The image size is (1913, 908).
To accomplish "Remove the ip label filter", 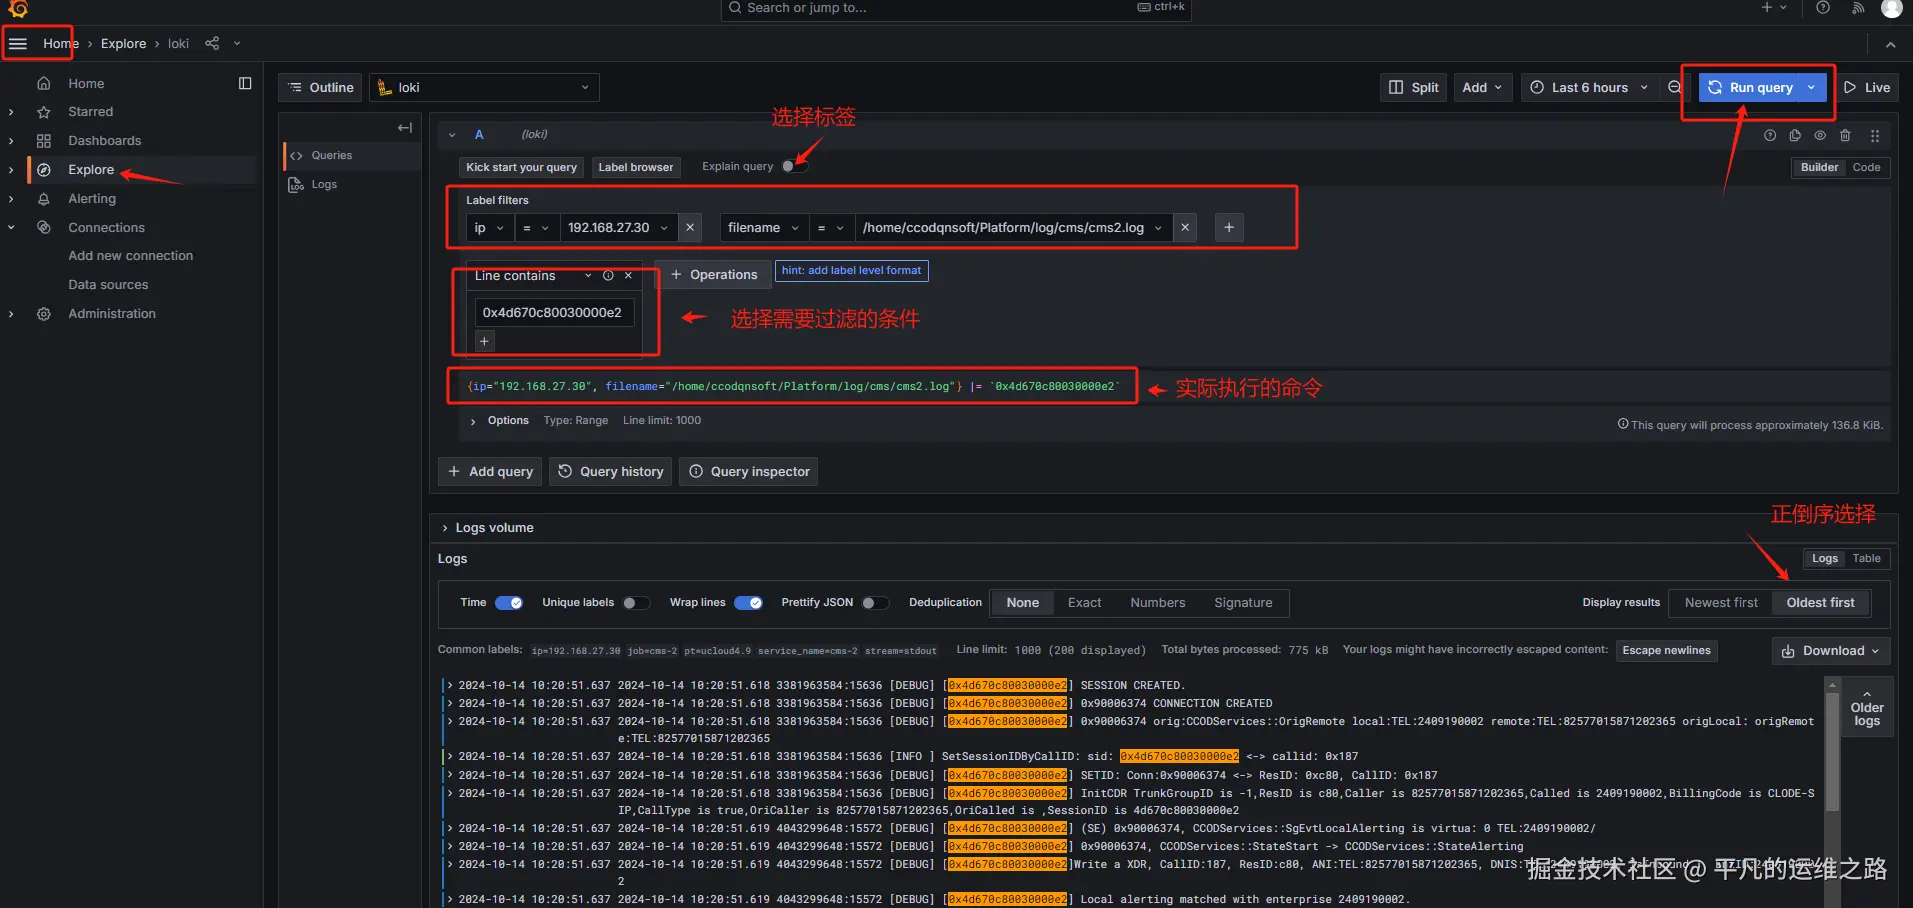I will coord(690,228).
